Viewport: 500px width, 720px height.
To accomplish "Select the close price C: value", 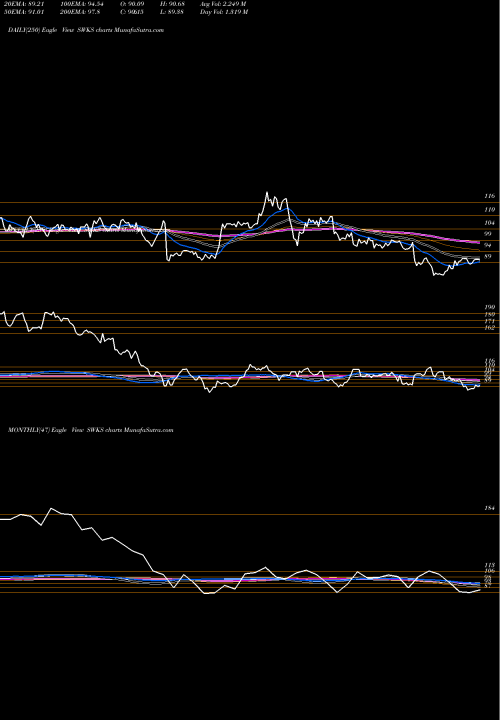I will point(130,12).
